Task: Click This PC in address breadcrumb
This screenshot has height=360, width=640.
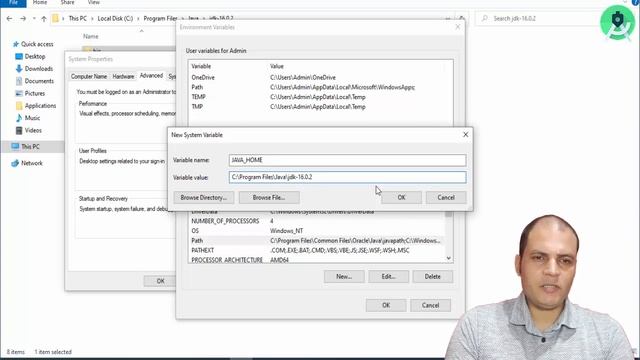Action: point(78,18)
